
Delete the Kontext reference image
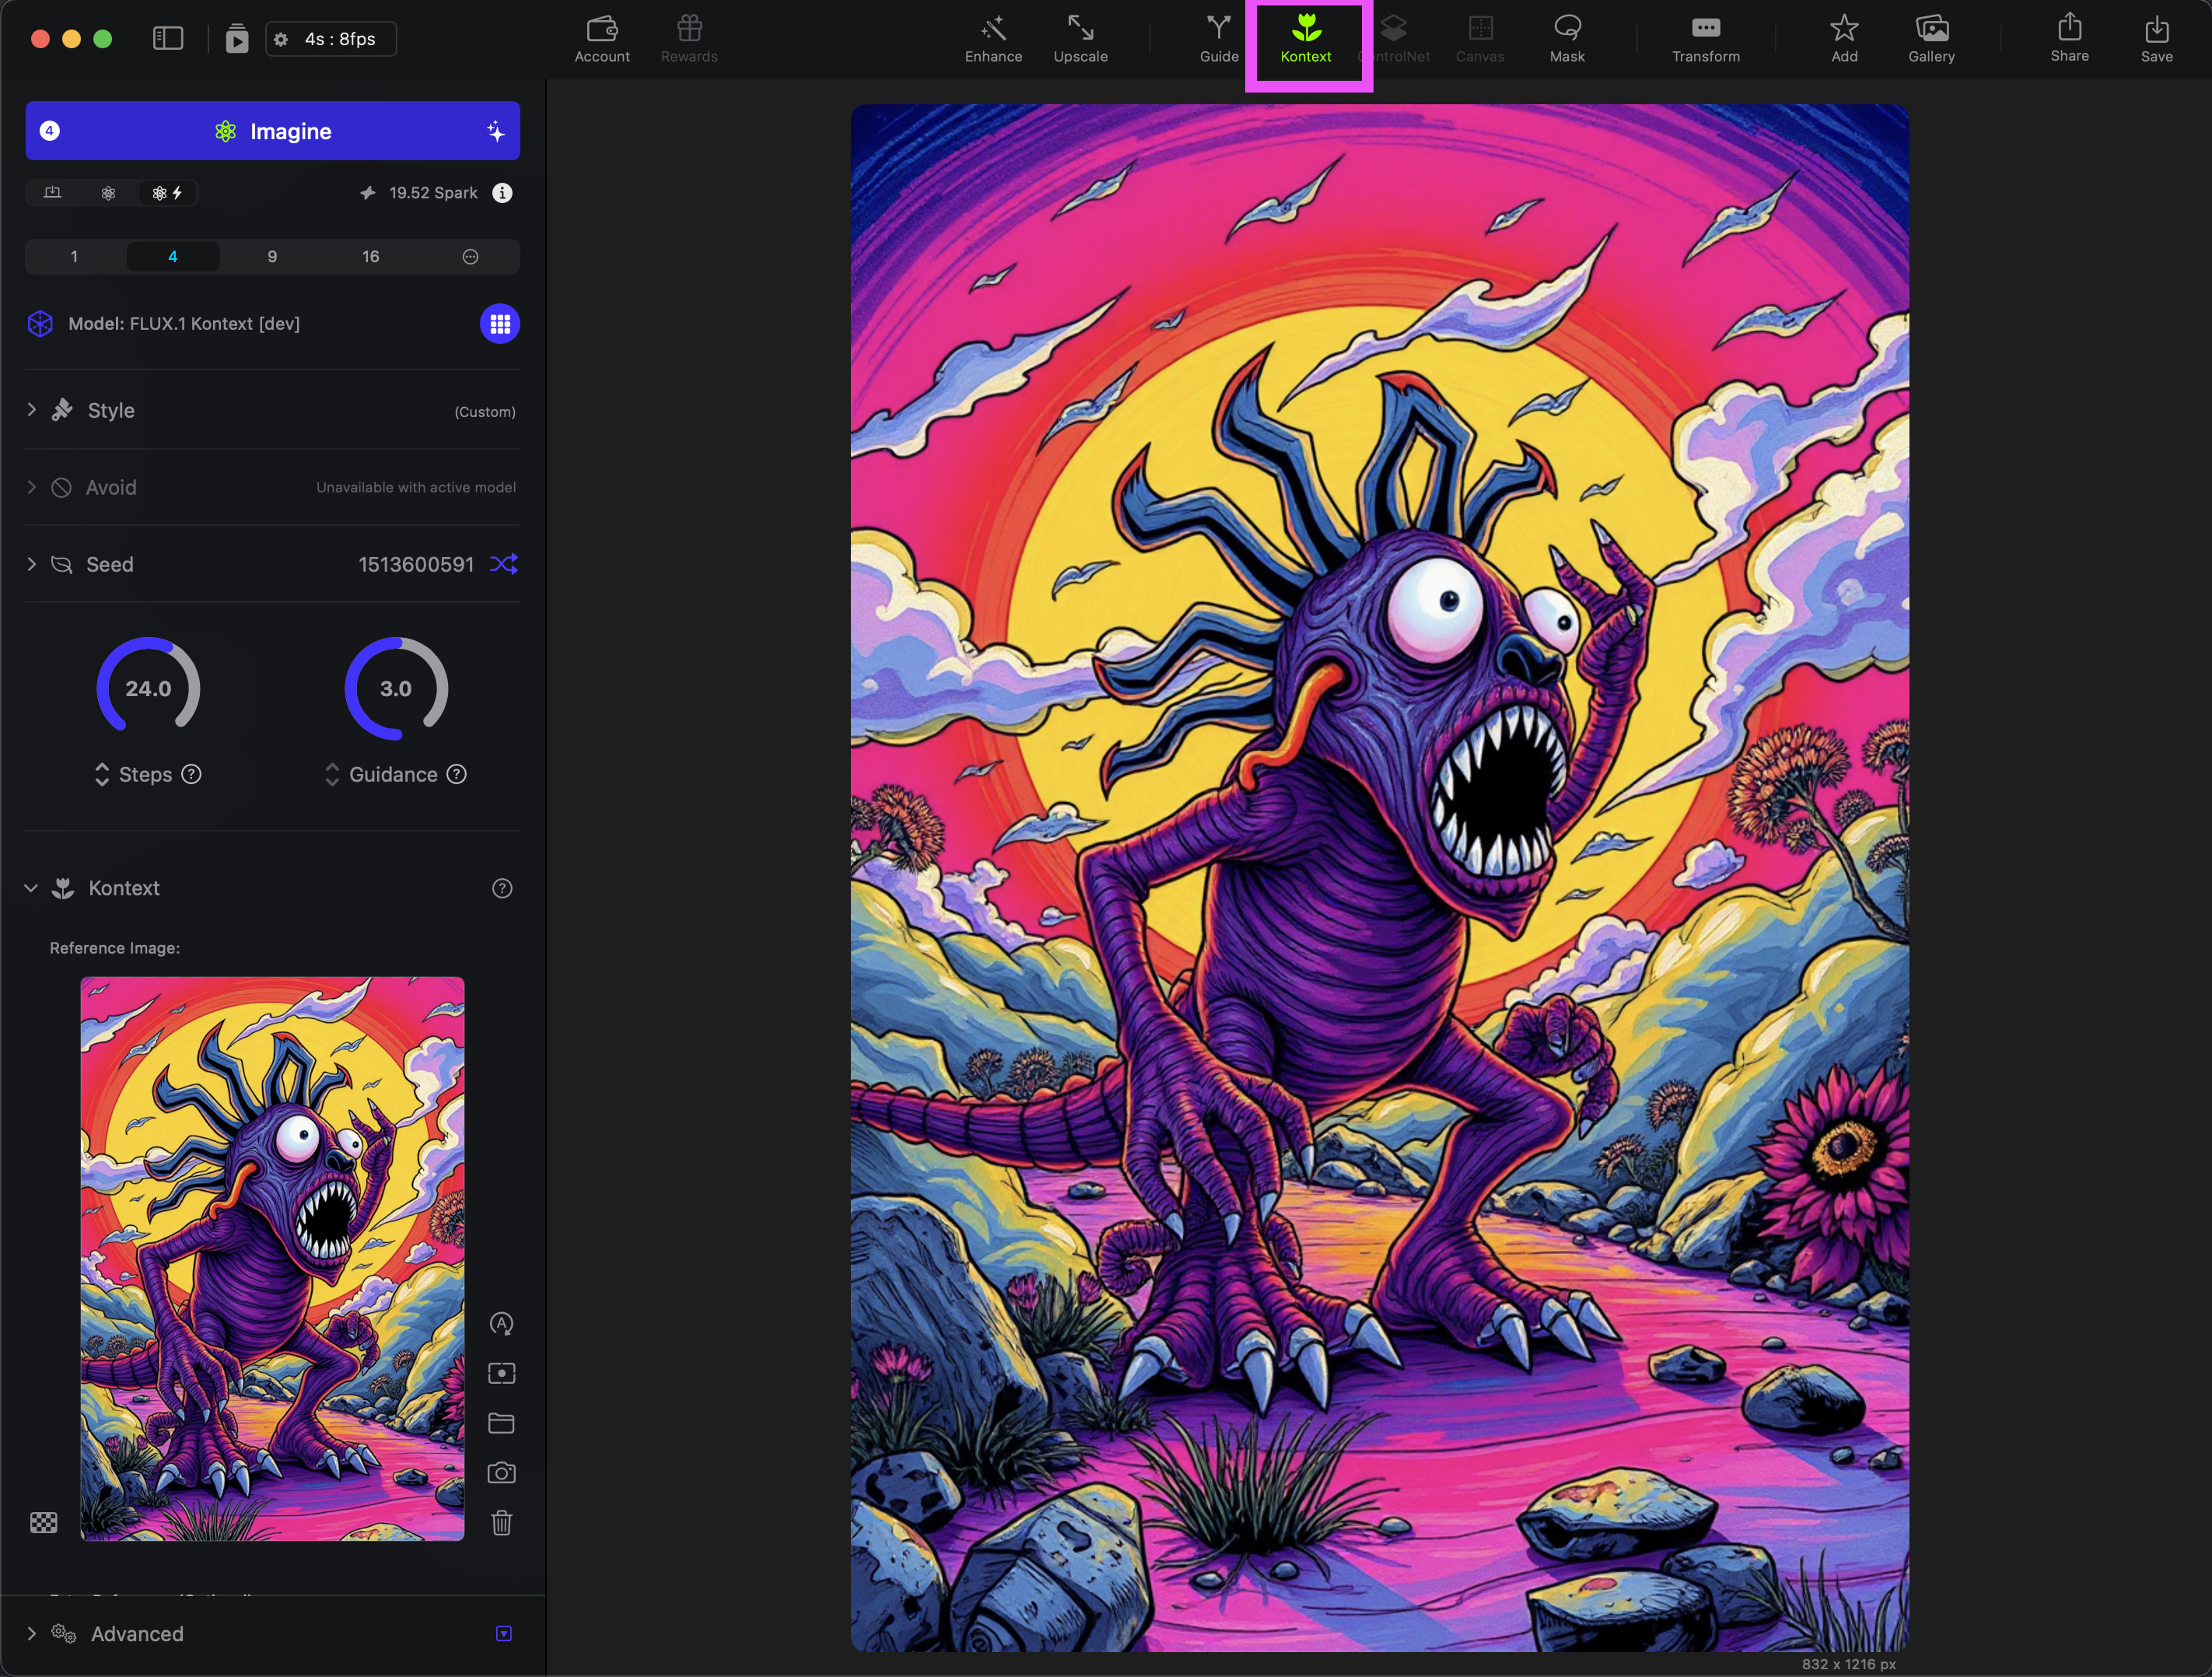point(501,1522)
